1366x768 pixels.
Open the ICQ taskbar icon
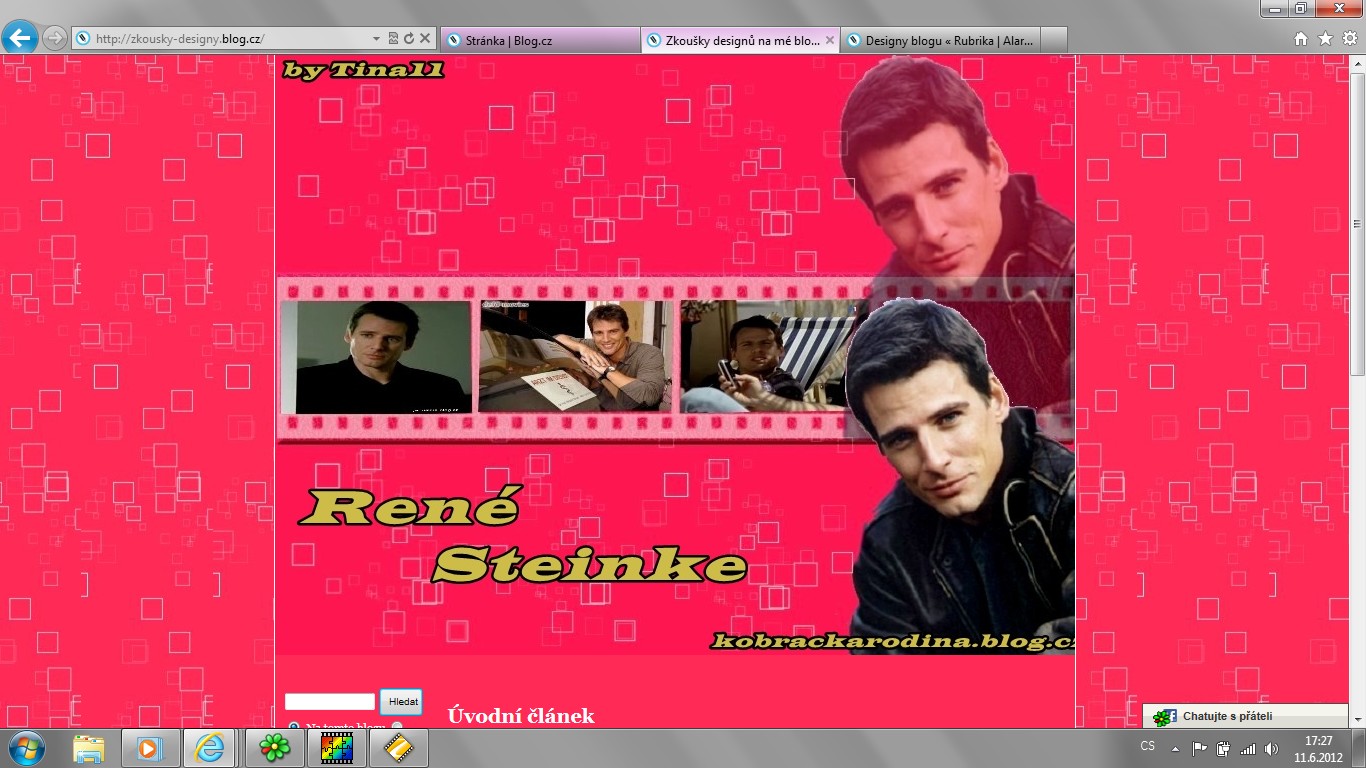(x=274, y=748)
